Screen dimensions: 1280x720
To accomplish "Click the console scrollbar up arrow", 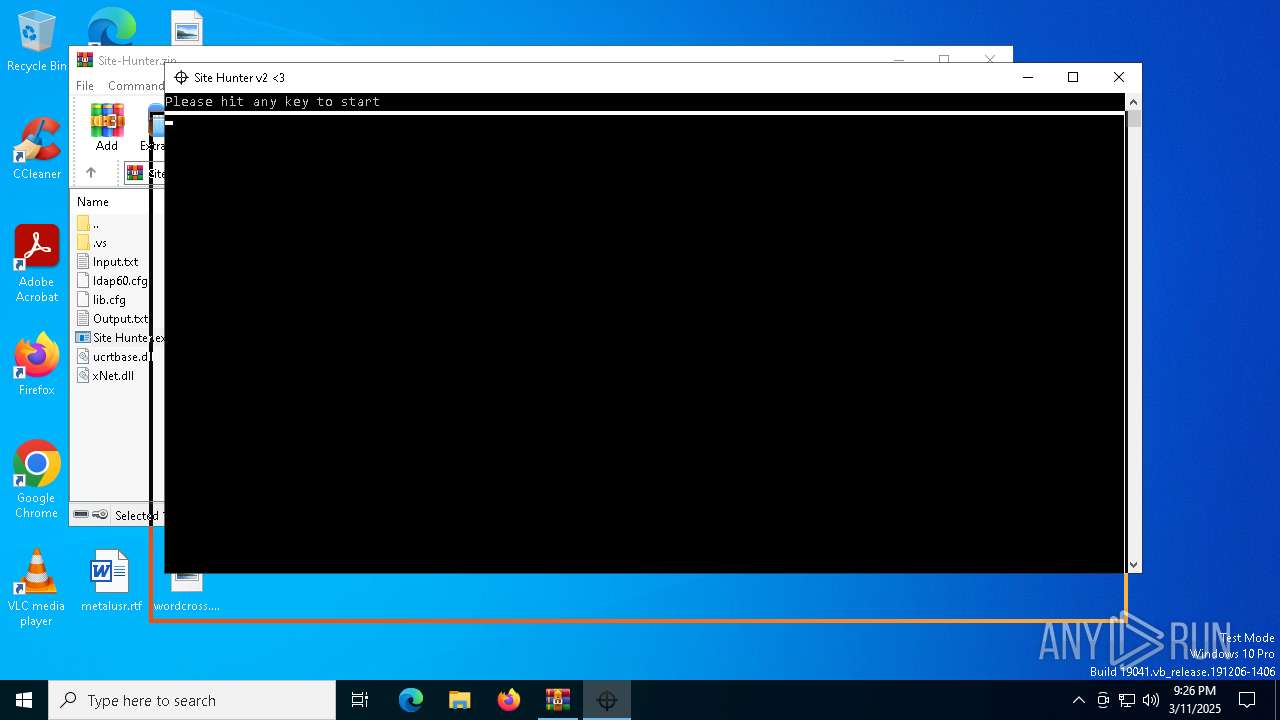I will point(1133,102).
